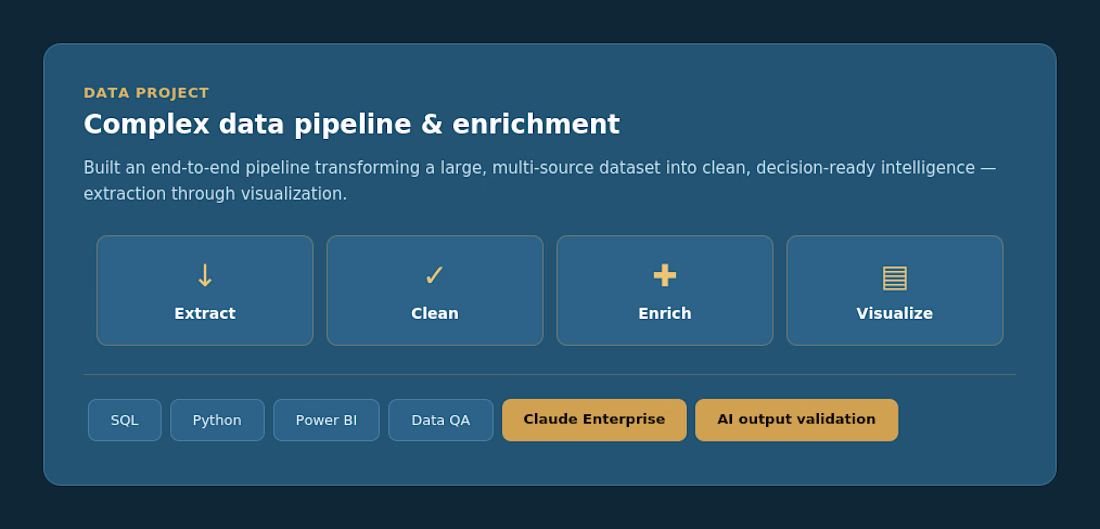Select the Clean step label
Image resolution: width=1100 pixels, height=529 pixels.
click(435, 314)
